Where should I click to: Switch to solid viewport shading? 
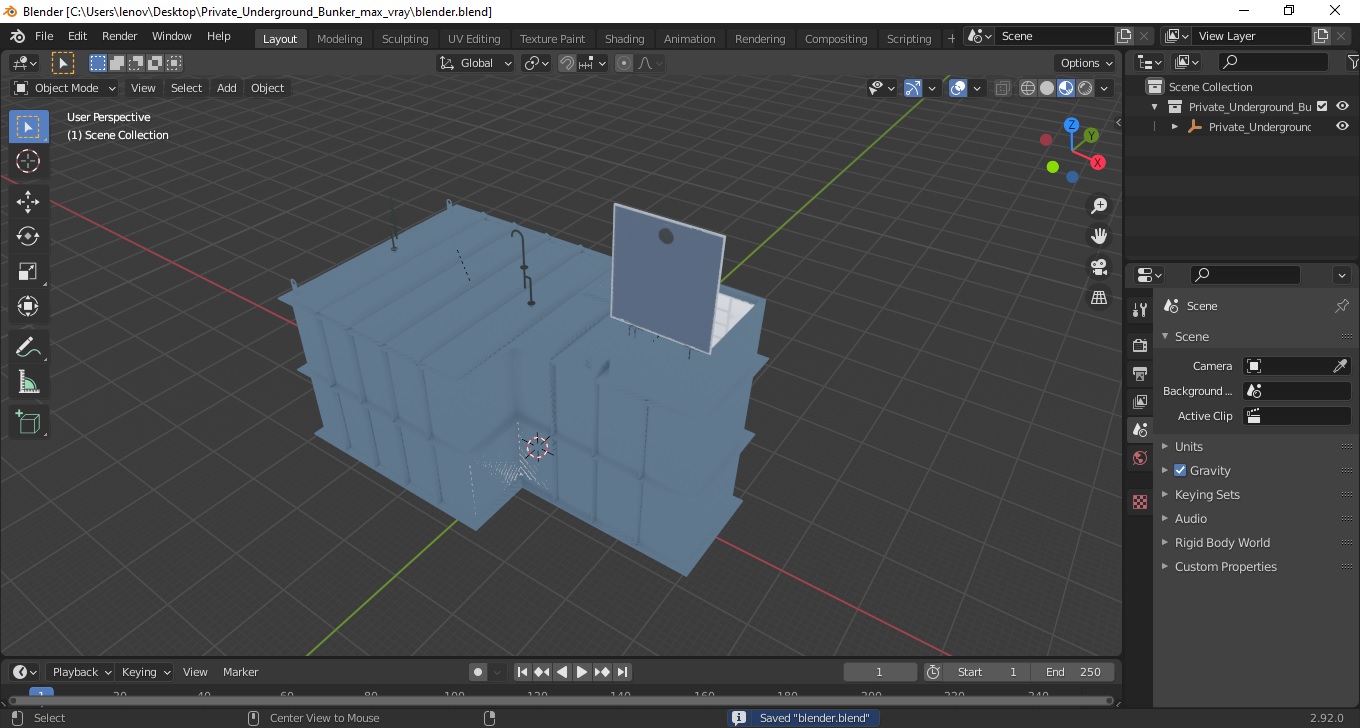coord(1047,88)
